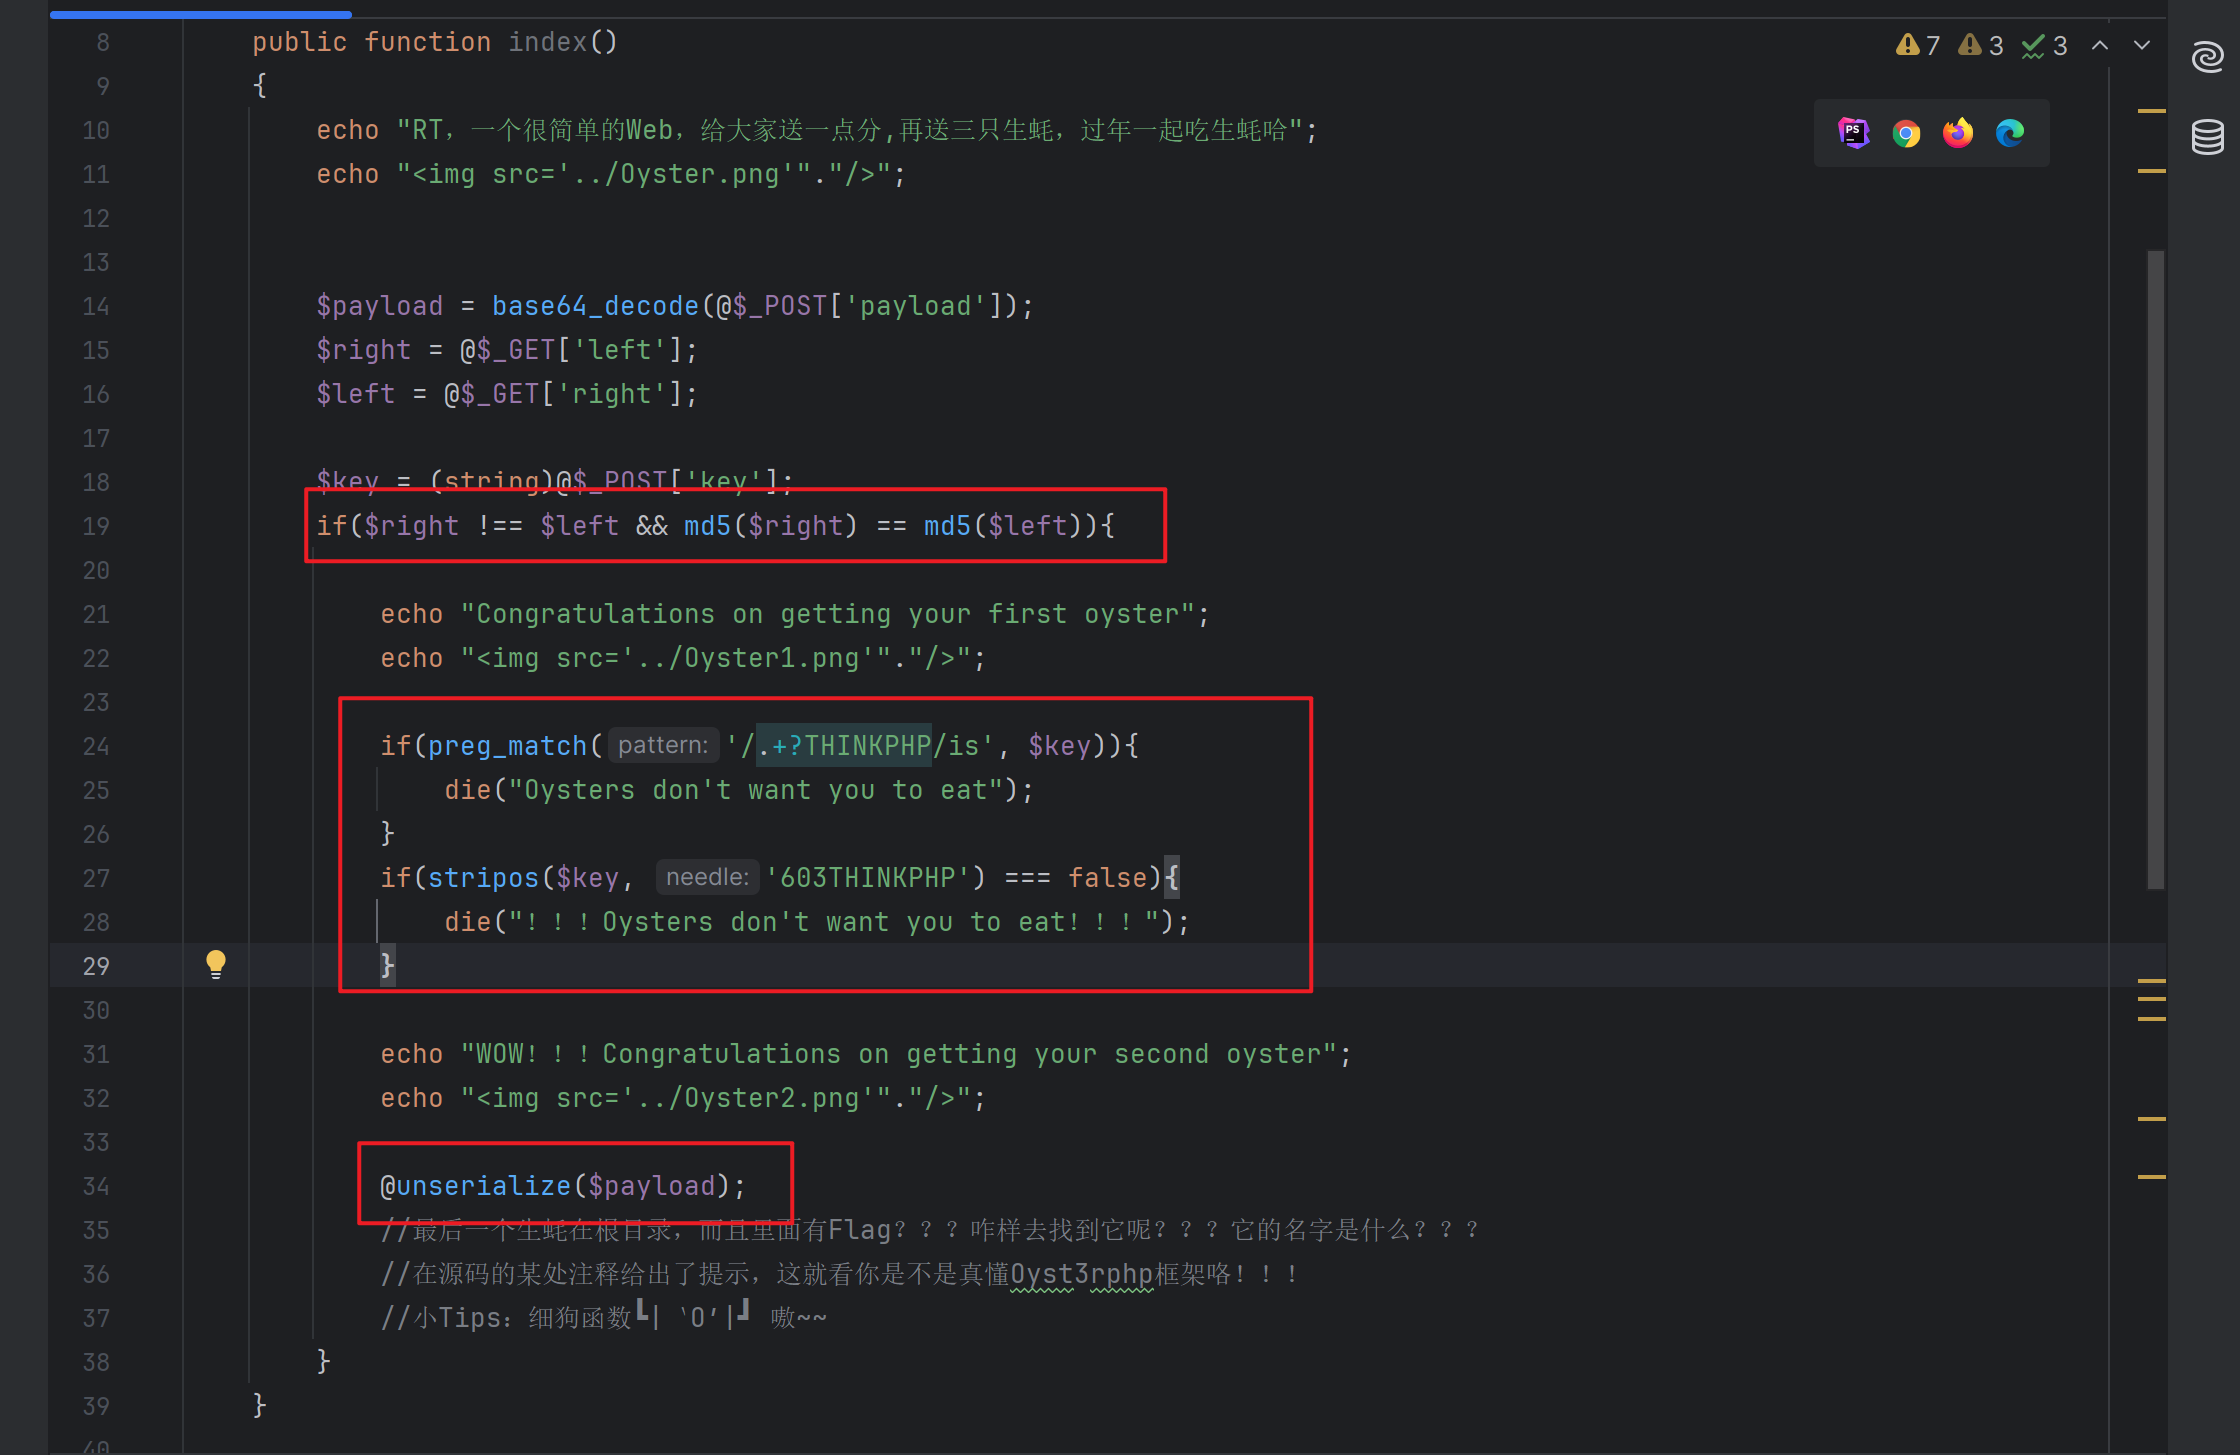The width and height of the screenshot is (2240, 1455).
Task: Click the $left variable on line 16
Action: coord(355,394)
